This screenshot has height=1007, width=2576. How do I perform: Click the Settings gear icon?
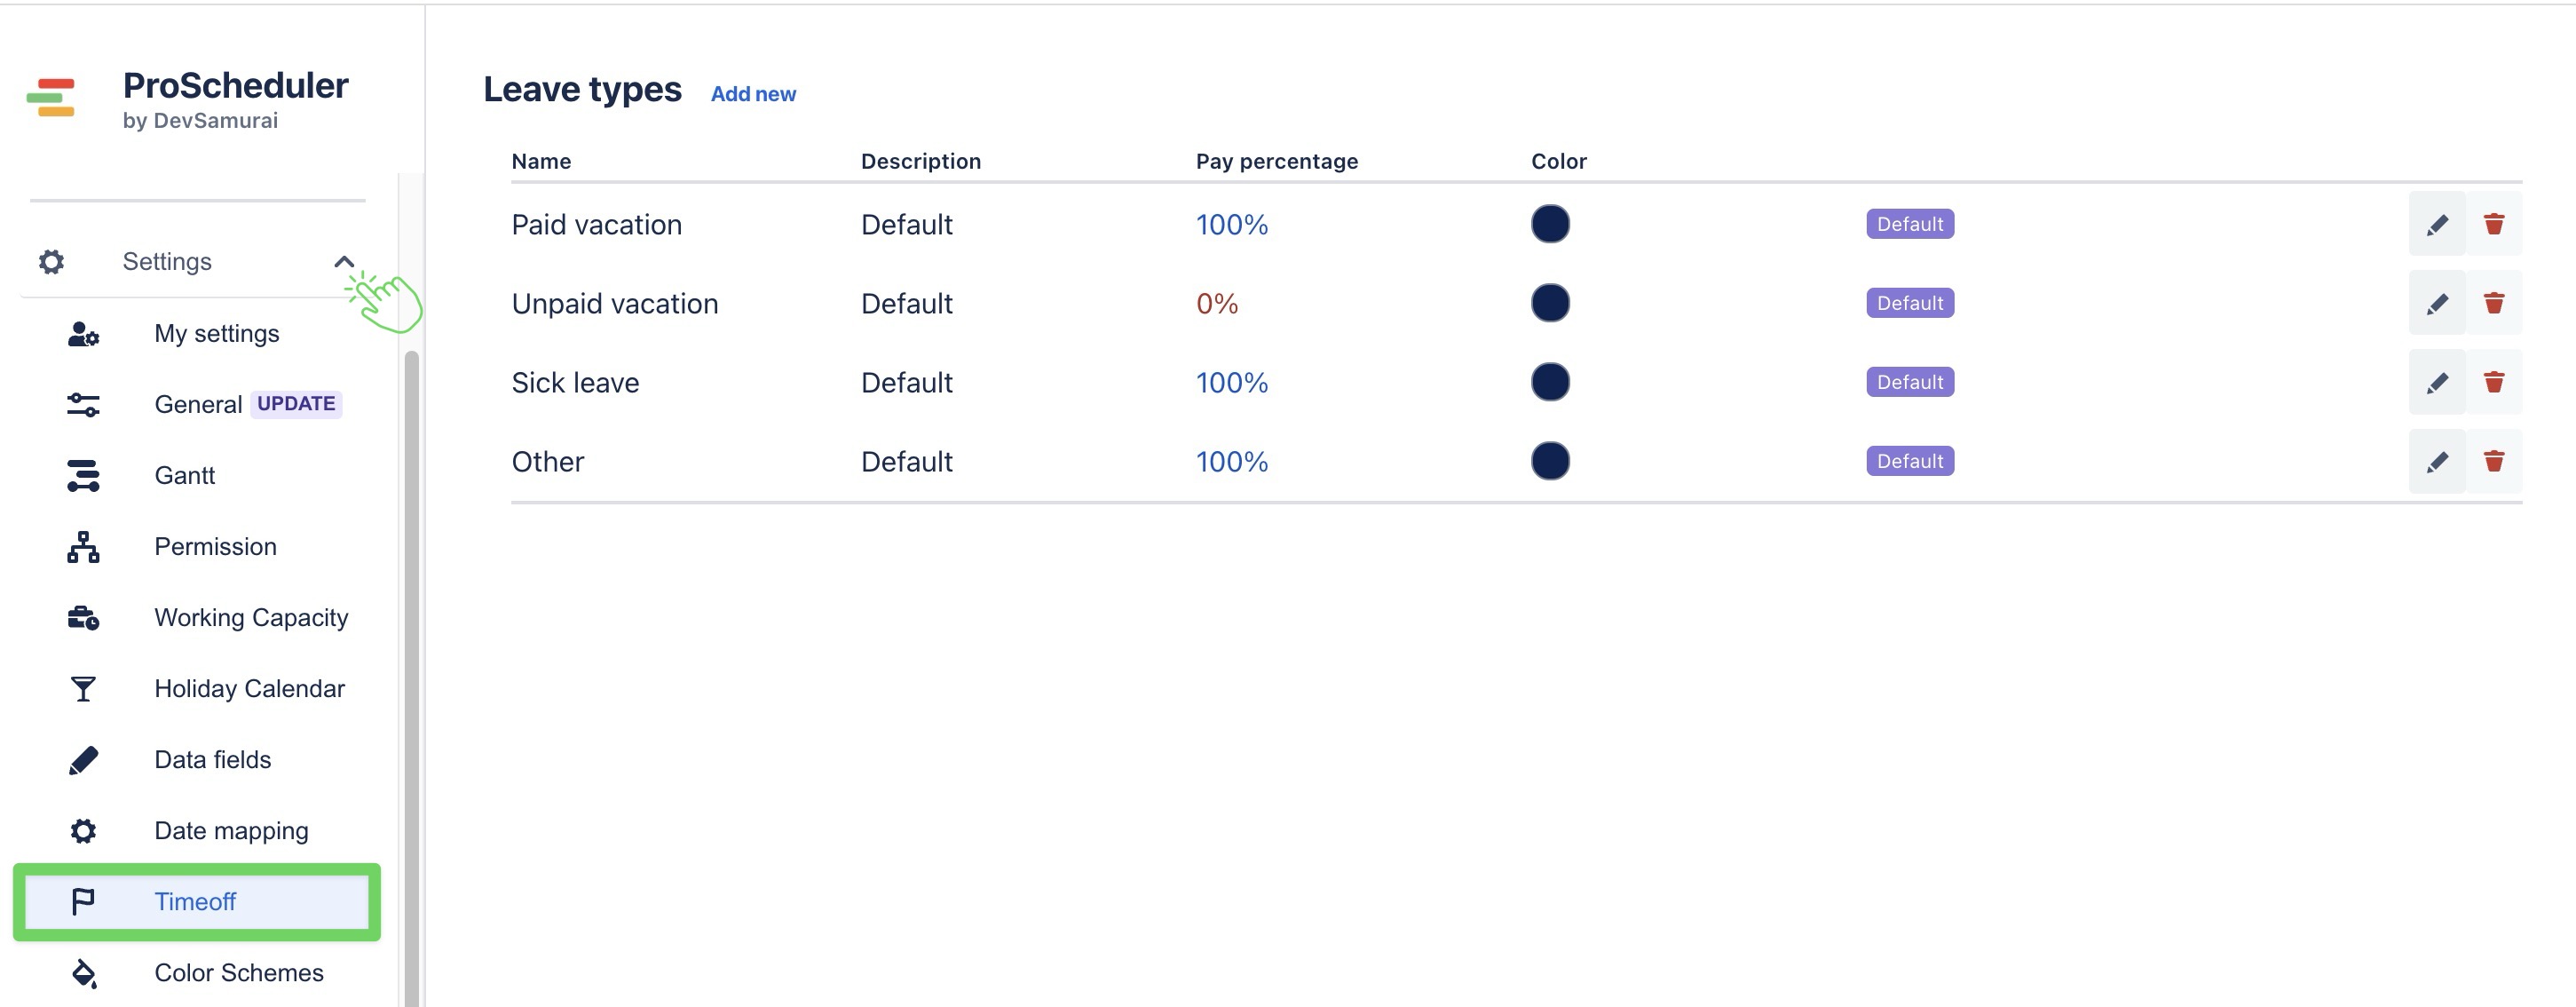[51, 262]
